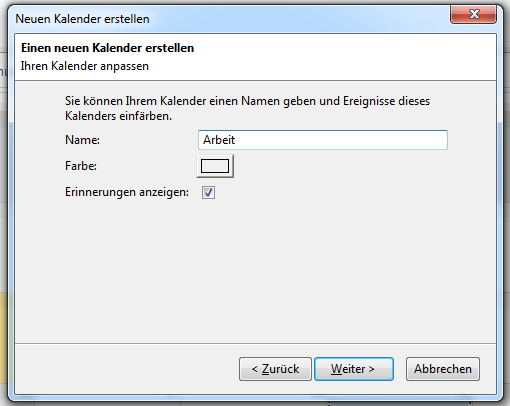Click the 'Farbe:' label text

(x=81, y=166)
